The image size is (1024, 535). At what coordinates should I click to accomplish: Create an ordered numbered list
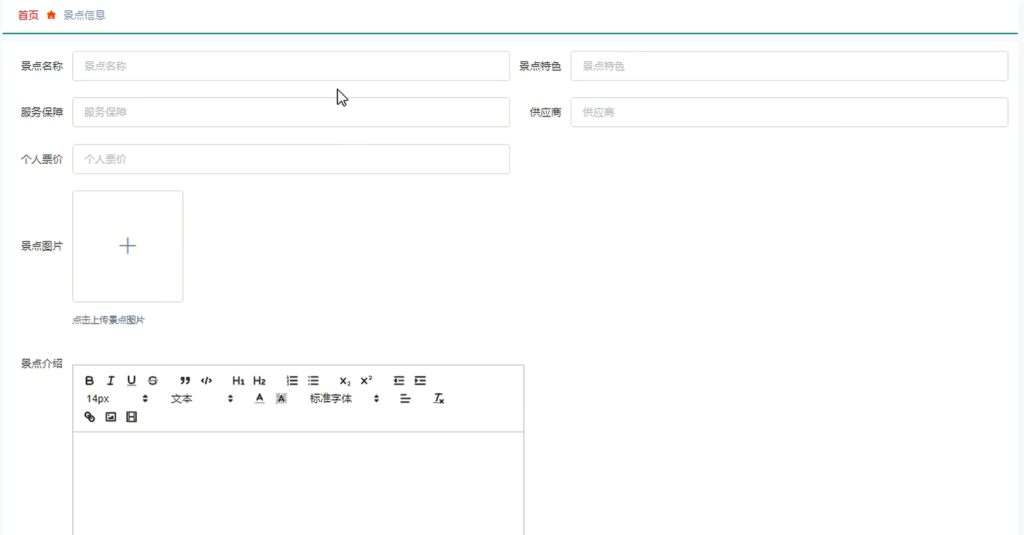(292, 381)
